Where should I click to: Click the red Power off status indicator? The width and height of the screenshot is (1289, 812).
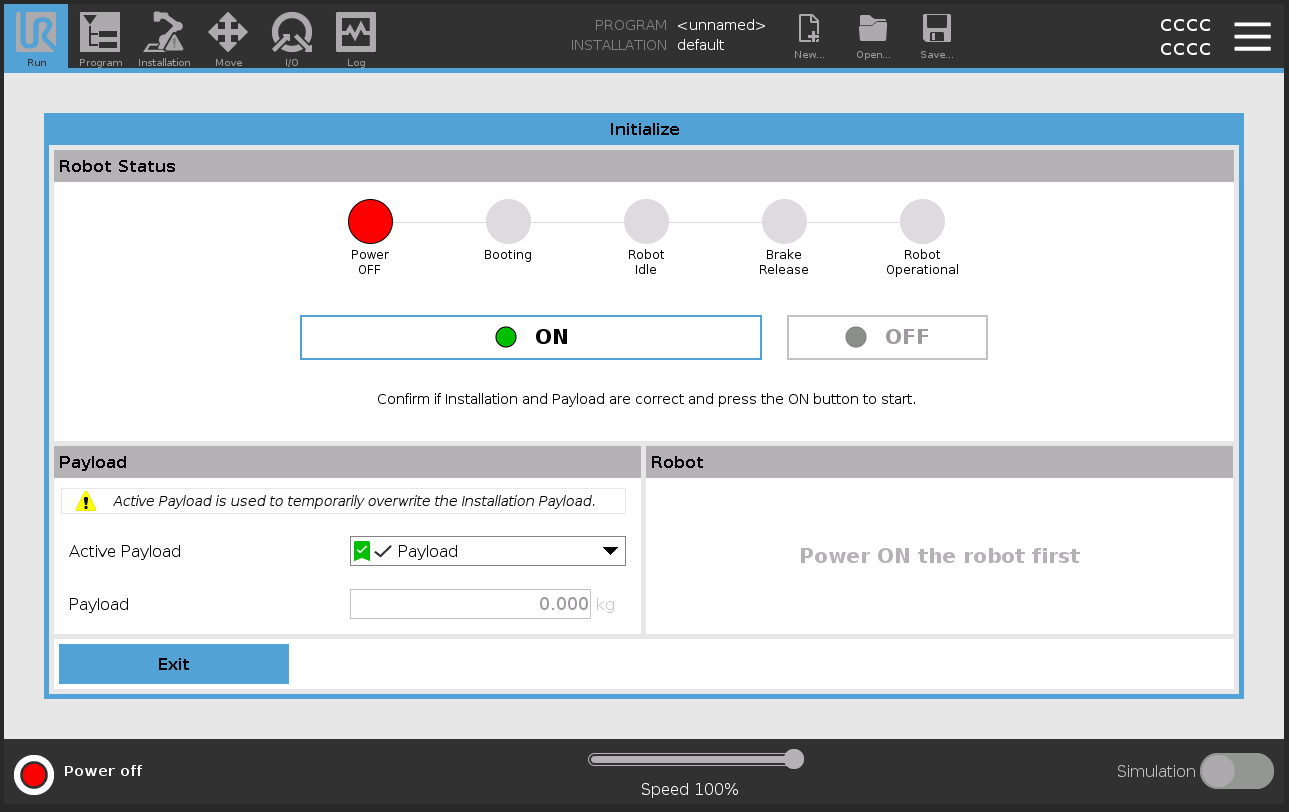pos(34,774)
